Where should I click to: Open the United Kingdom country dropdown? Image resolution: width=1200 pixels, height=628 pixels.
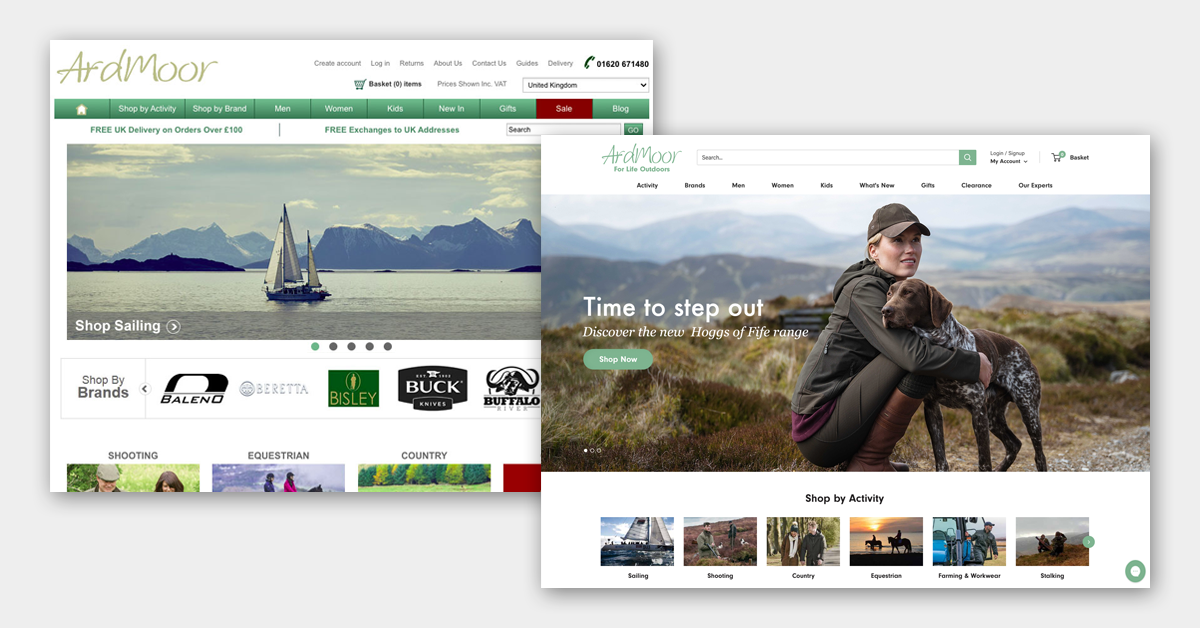click(x=585, y=85)
